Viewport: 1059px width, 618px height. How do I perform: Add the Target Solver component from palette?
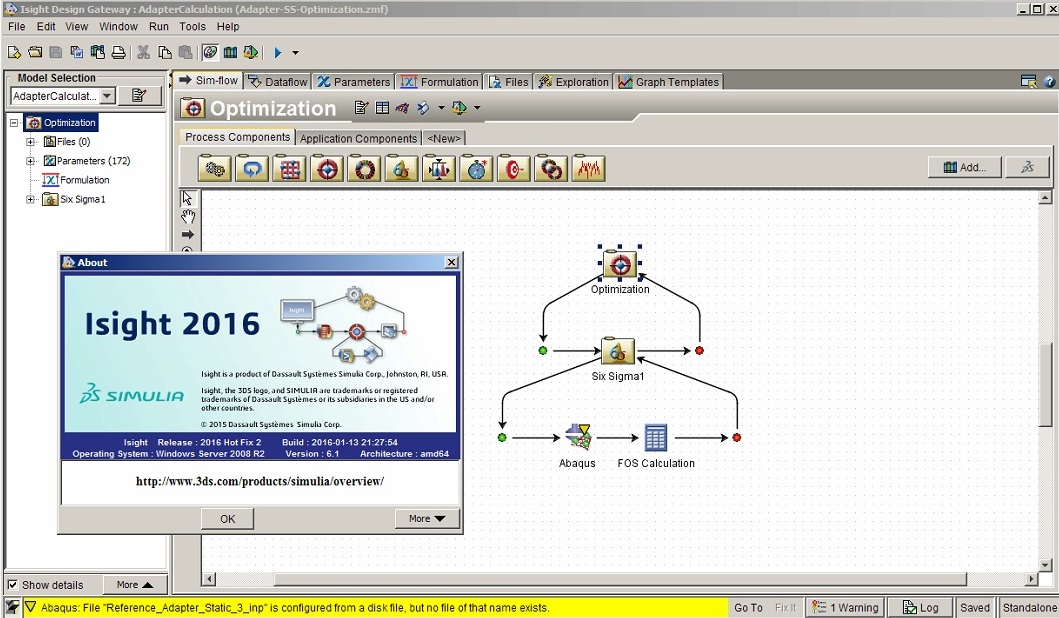(513, 168)
